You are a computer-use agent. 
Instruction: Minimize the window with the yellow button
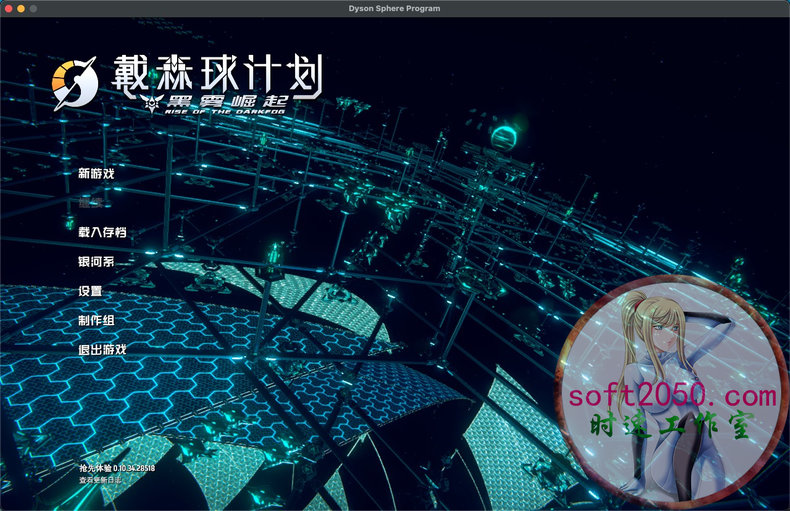(x=21, y=9)
